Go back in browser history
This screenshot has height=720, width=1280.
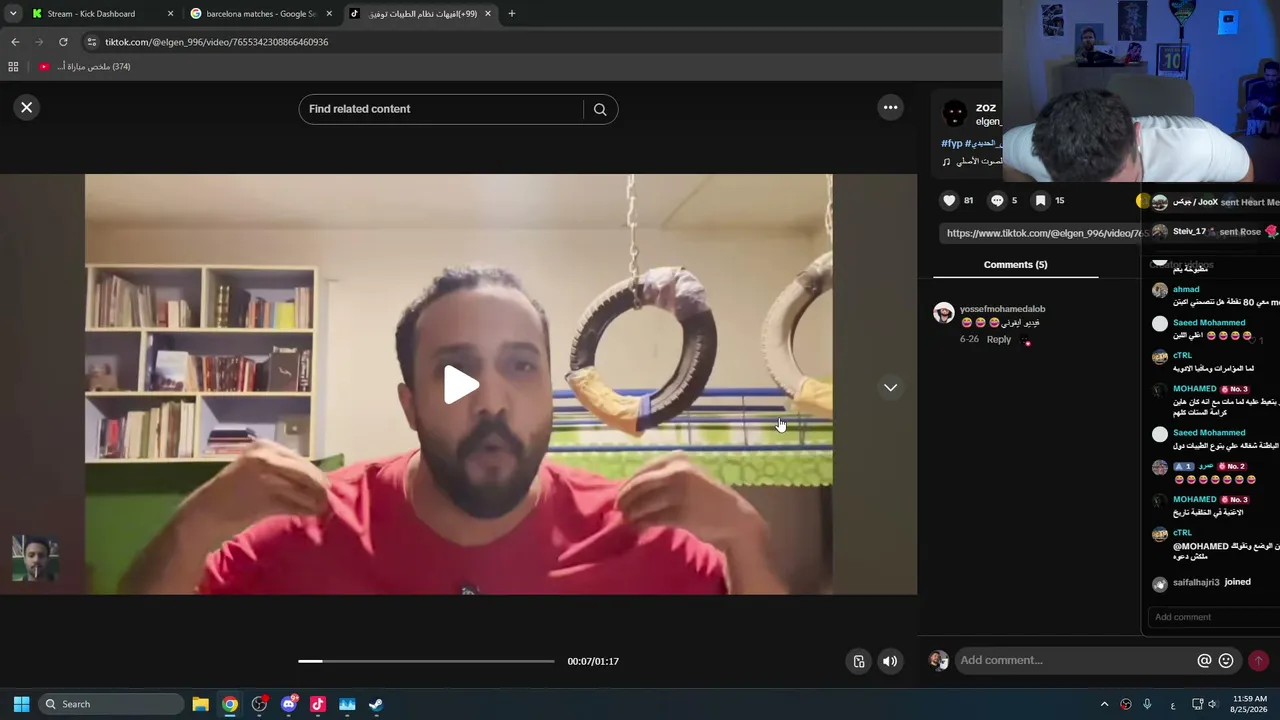(15, 42)
